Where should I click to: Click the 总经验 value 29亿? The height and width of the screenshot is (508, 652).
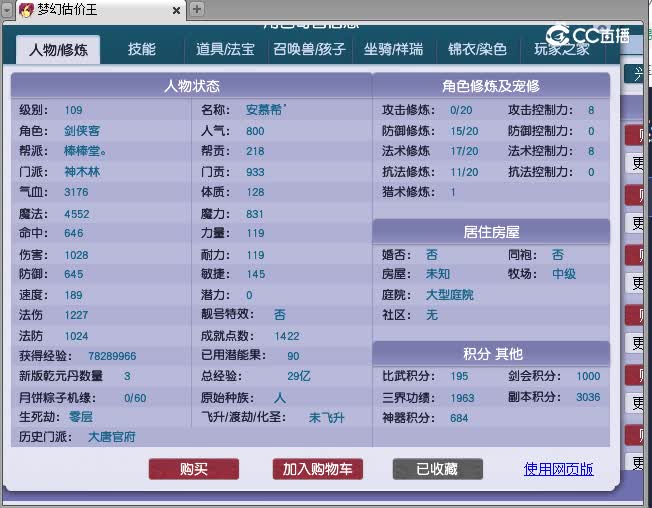[299, 376]
